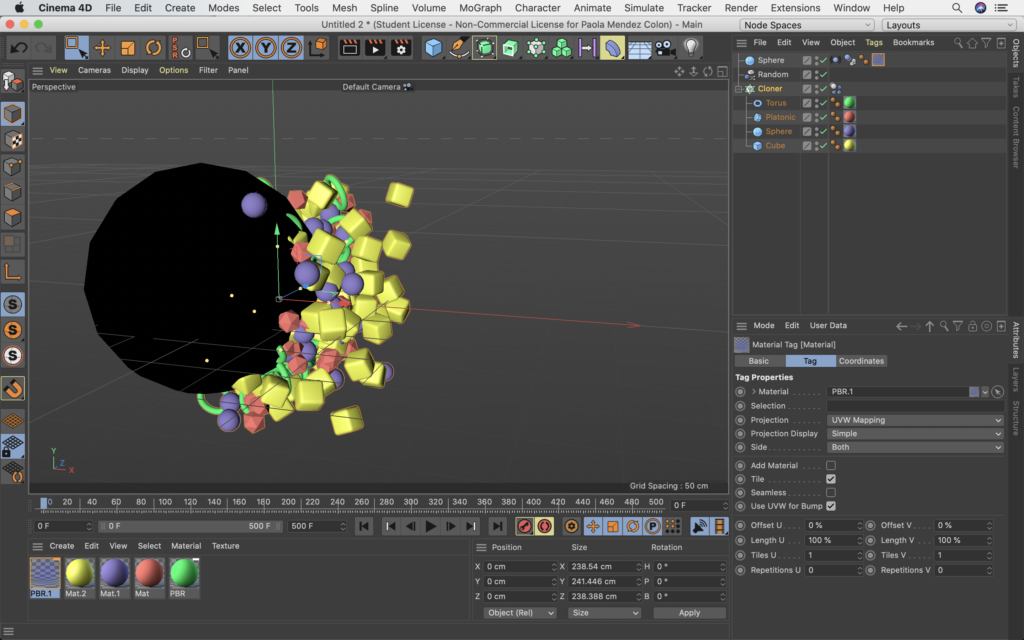Screen dimensions: 1024x640
Task: Click the Apply button in coordinates panel
Action: coord(689,613)
